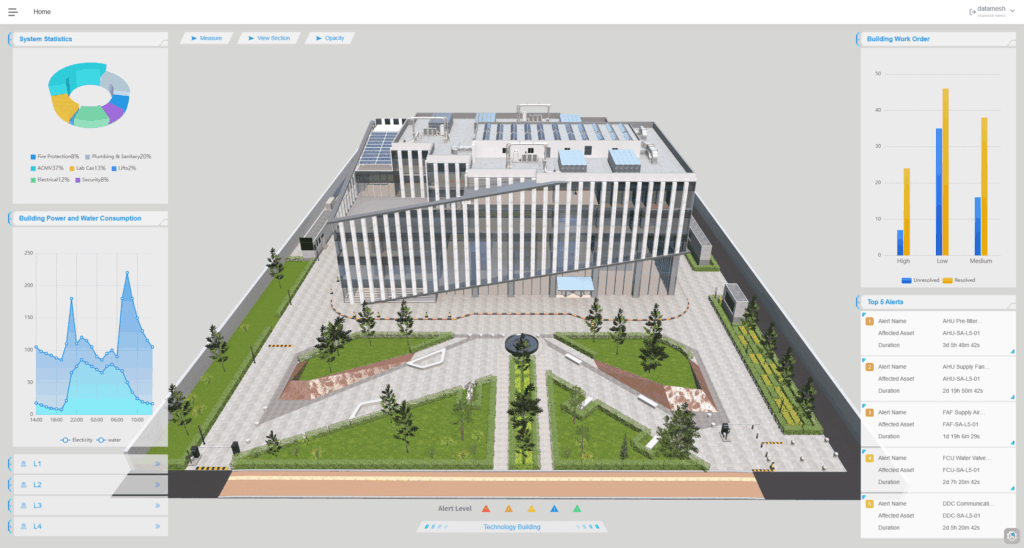Click the red alert level triangle
The width and height of the screenshot is (1024, 548).
pyautogui.click(x=486, y=508)
